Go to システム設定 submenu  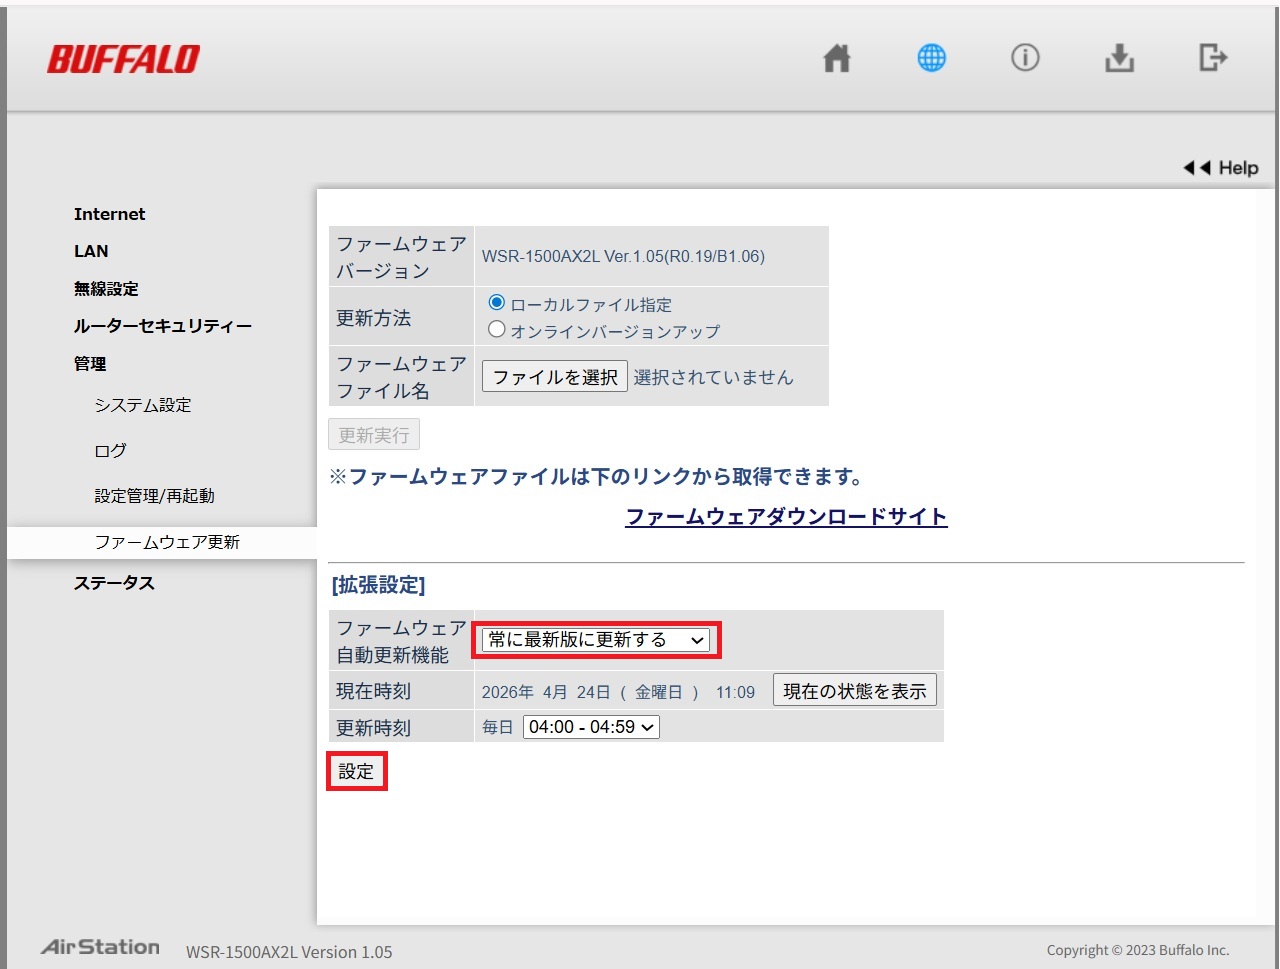pyautogui.click(x=143, y=405)
